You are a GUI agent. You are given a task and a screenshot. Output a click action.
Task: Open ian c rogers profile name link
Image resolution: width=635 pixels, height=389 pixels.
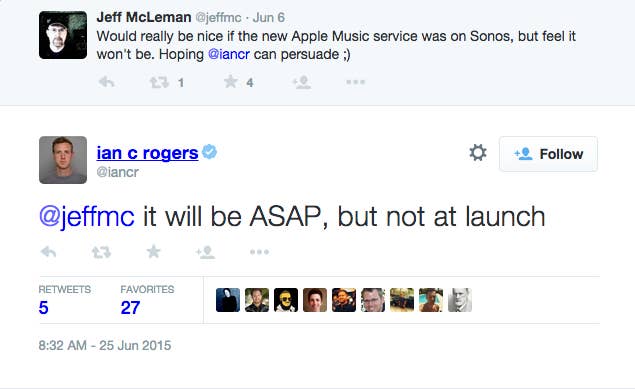[147, 153]
